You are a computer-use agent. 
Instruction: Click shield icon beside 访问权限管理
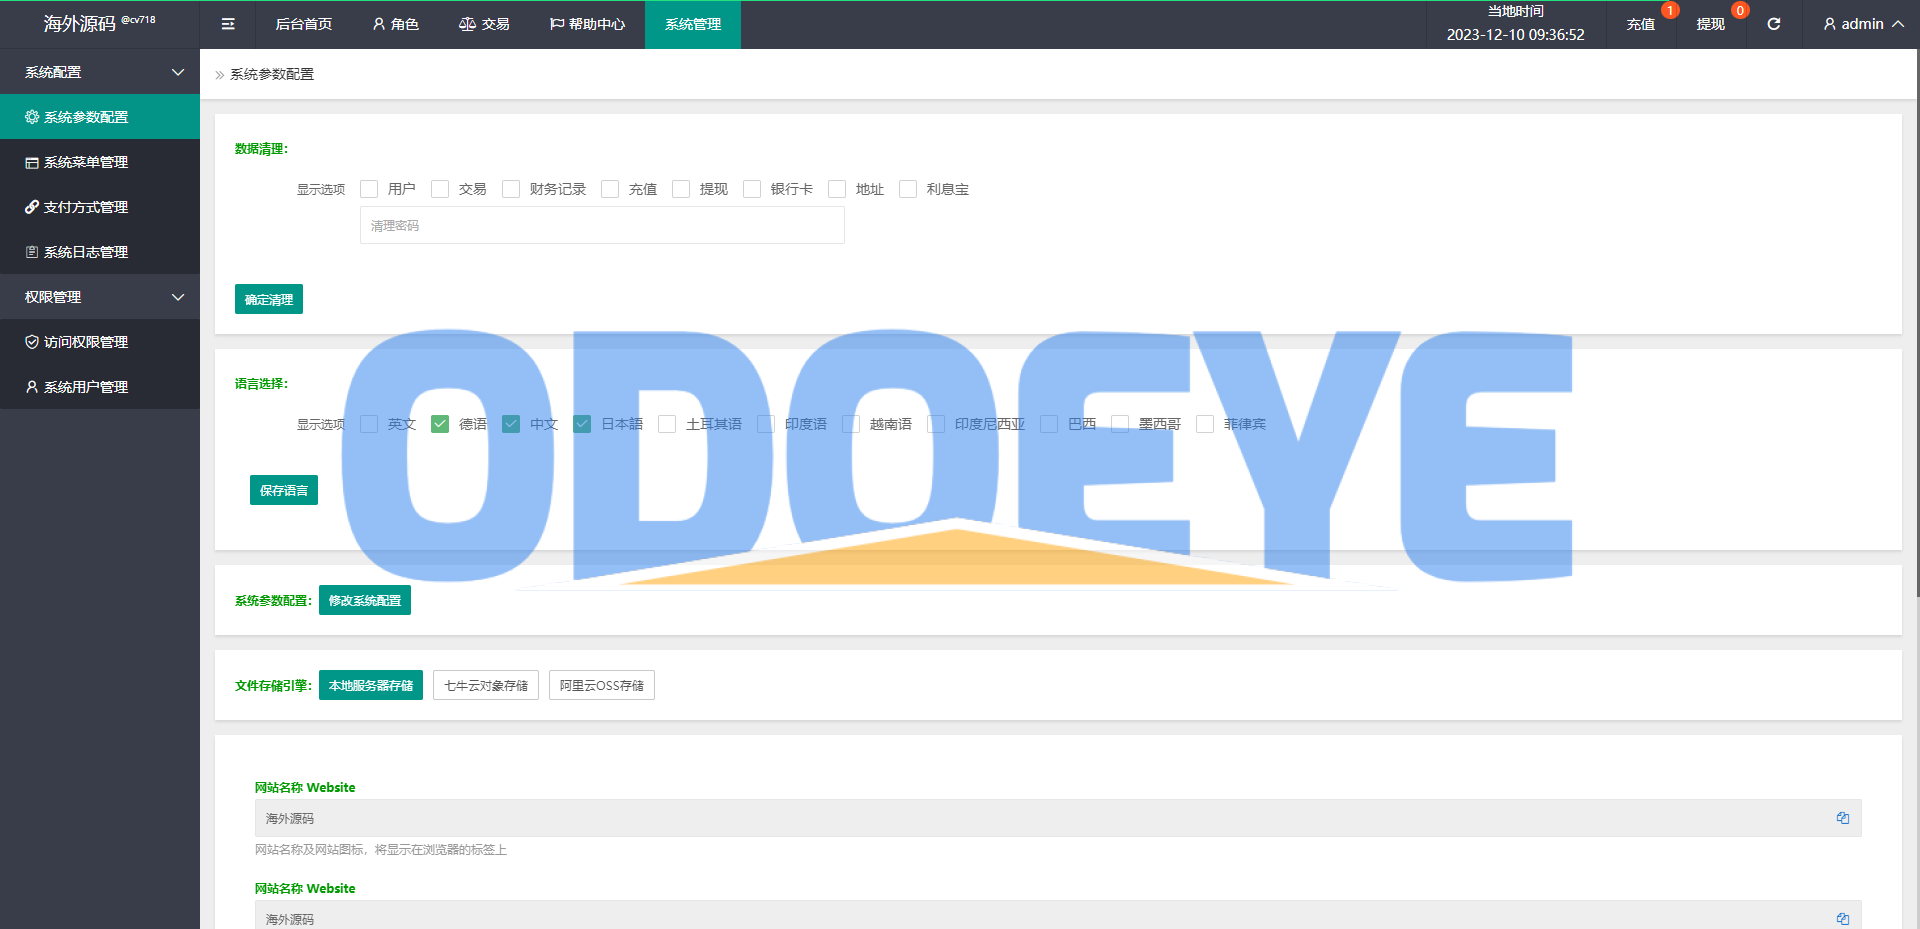click(x=32, y=342)
